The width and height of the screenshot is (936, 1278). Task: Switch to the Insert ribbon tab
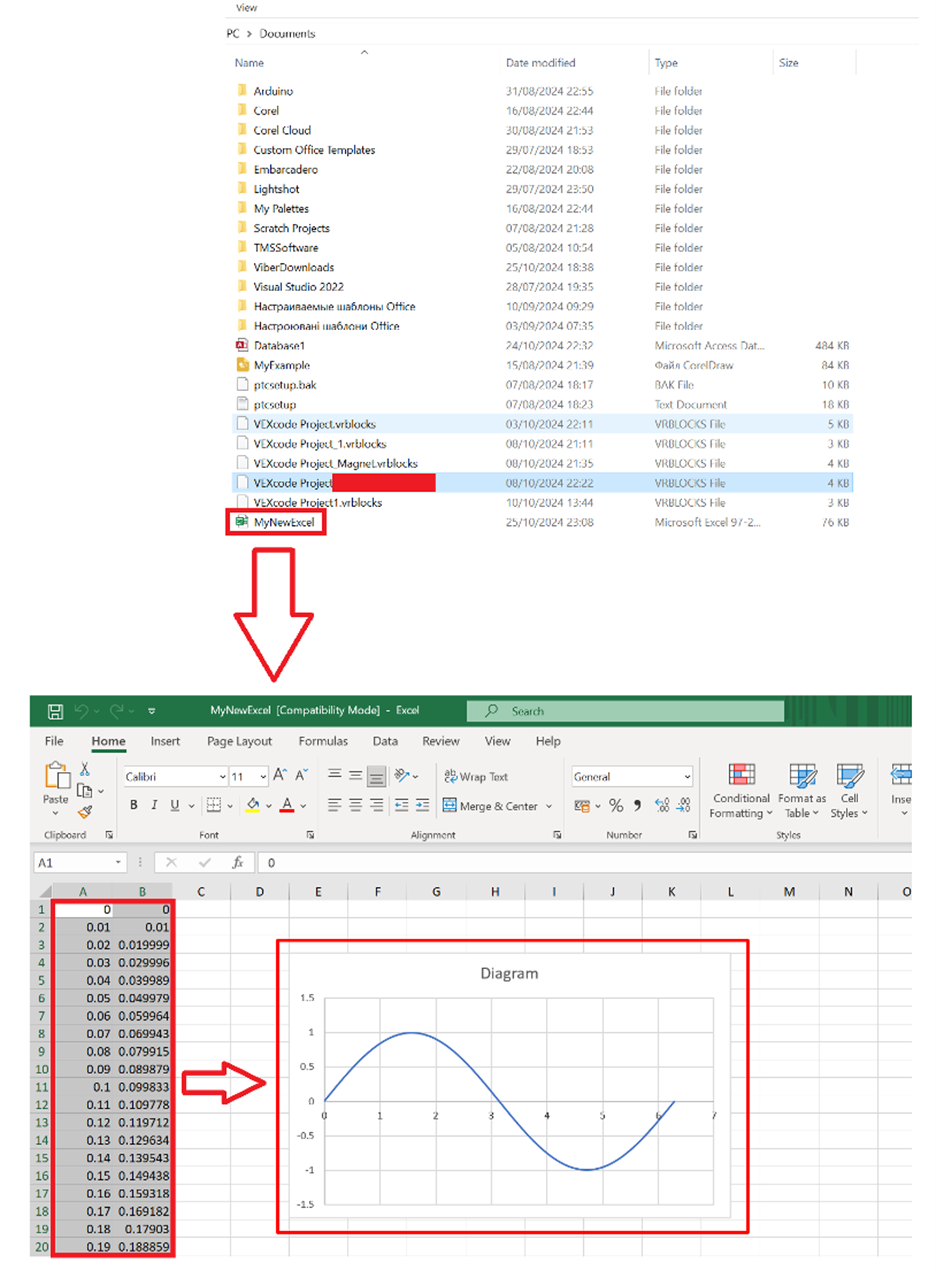coord(165,741)
